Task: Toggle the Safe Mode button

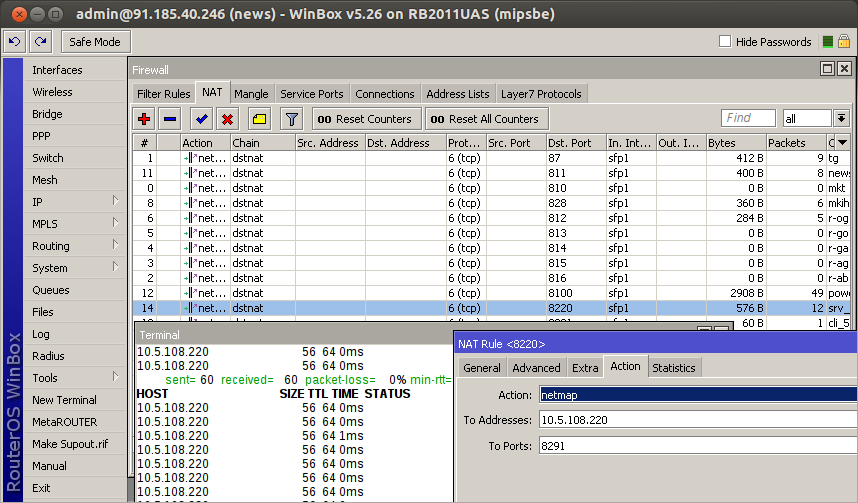Action: coord(95,42)
